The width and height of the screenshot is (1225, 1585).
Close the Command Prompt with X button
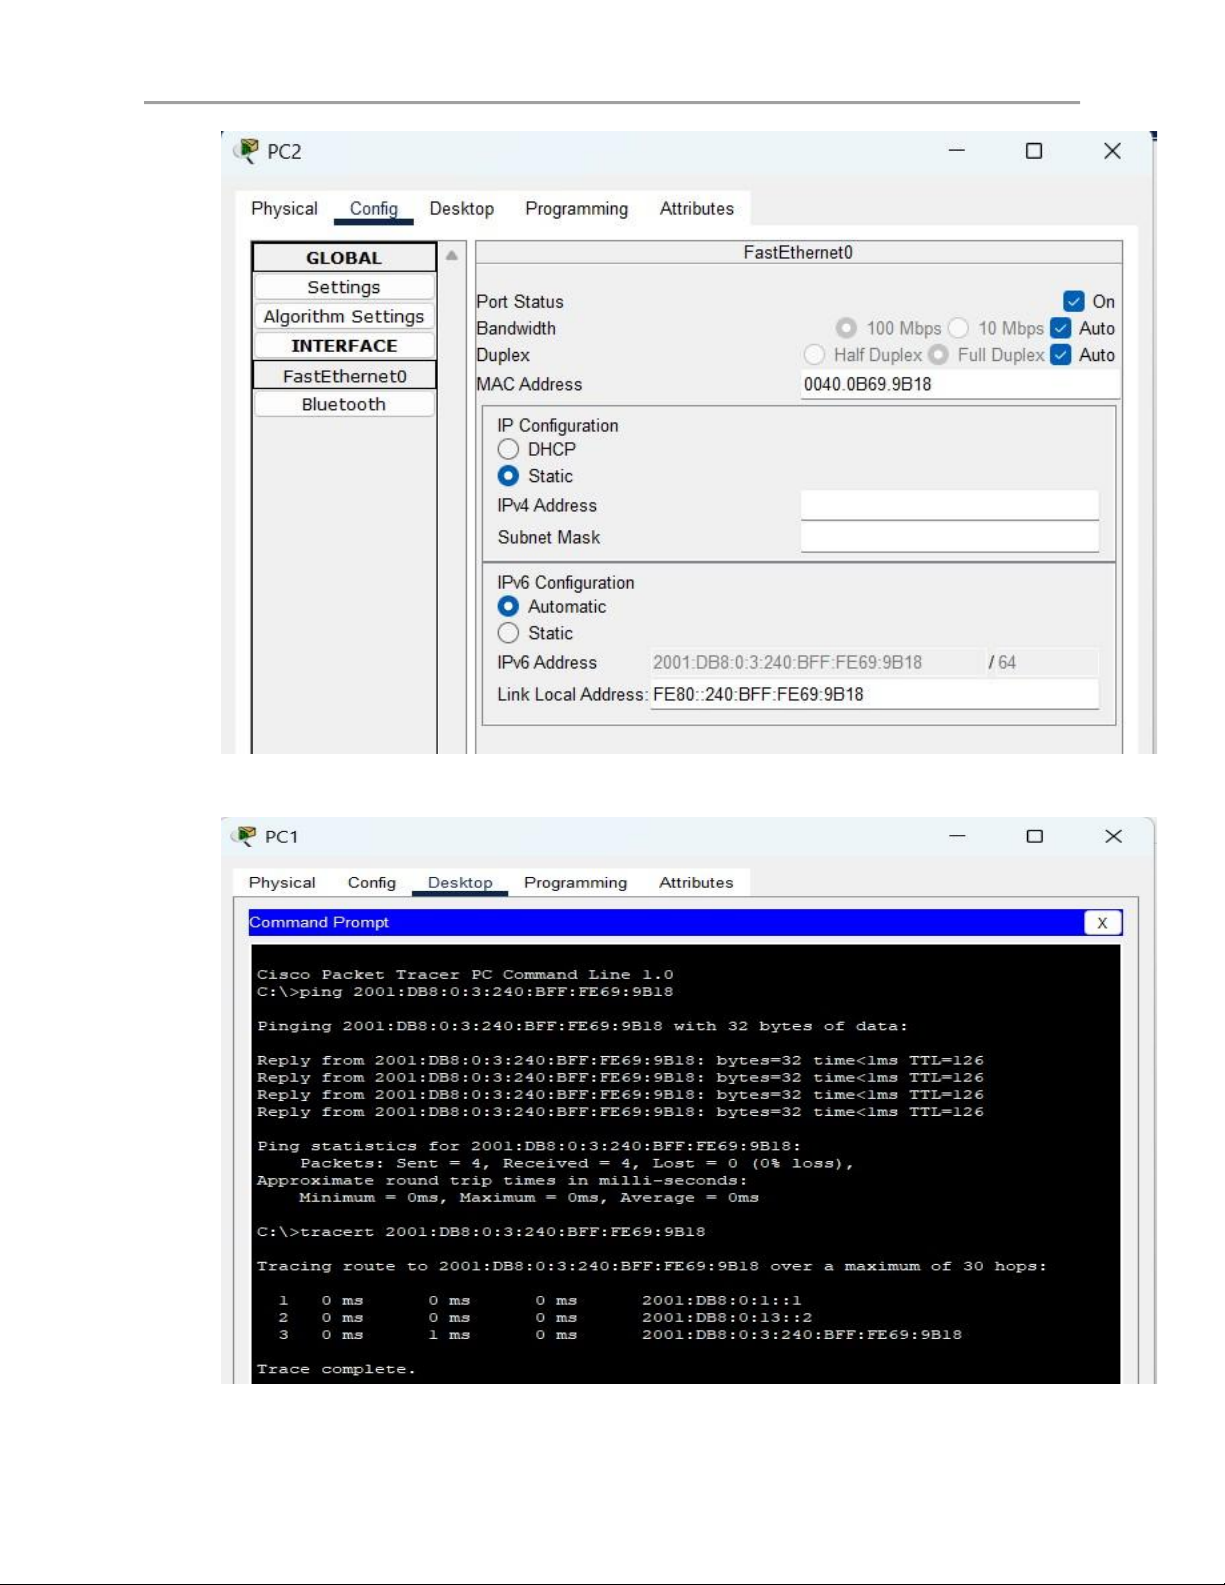1102,922
